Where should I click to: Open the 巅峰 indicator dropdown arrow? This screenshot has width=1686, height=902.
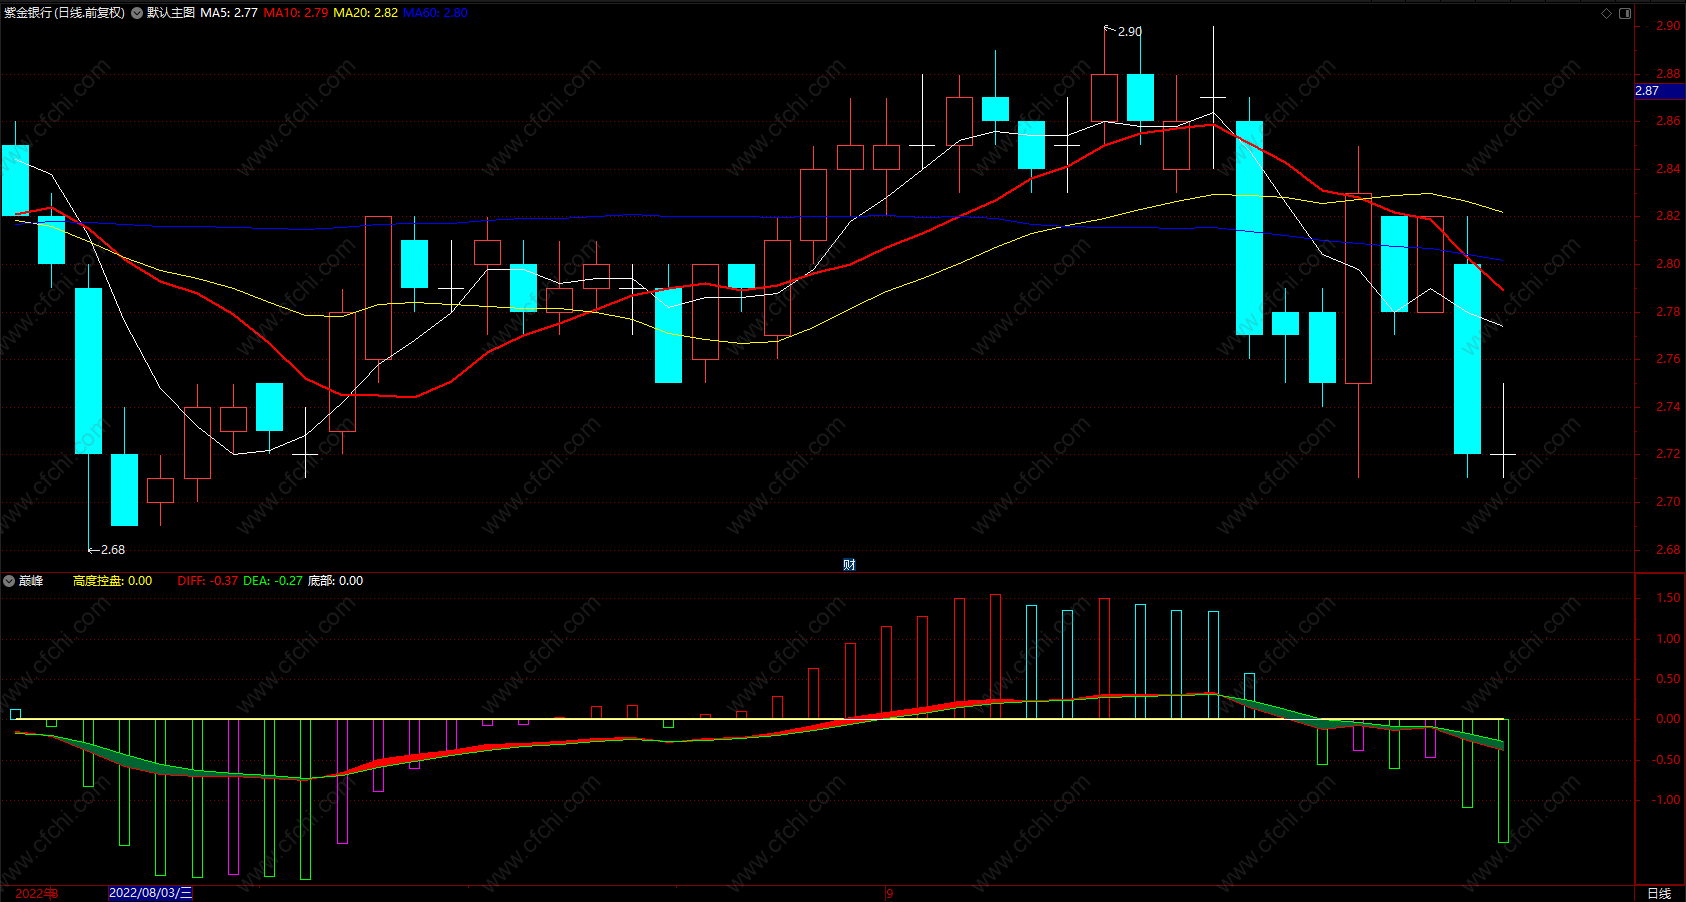pos(9,581)
